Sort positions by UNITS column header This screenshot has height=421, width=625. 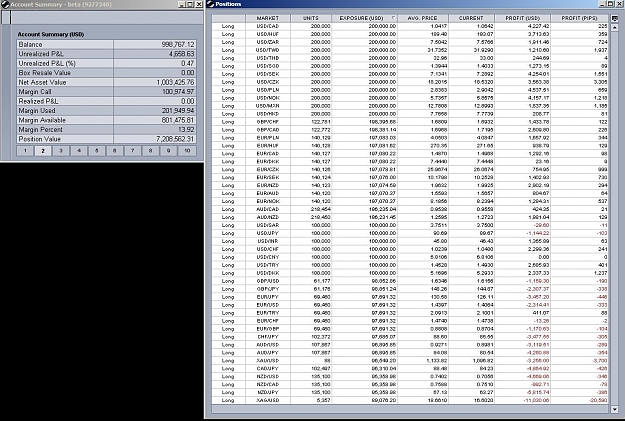click(x=311, y=18)
